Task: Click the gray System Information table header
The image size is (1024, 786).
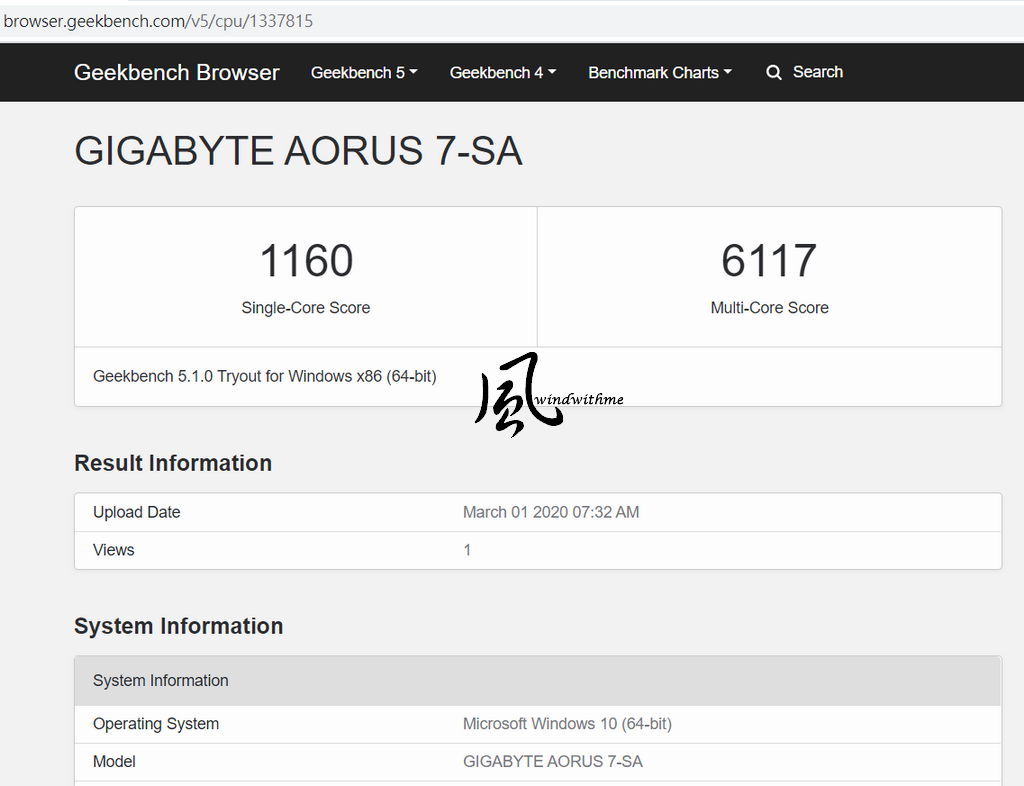Action: 537,681
